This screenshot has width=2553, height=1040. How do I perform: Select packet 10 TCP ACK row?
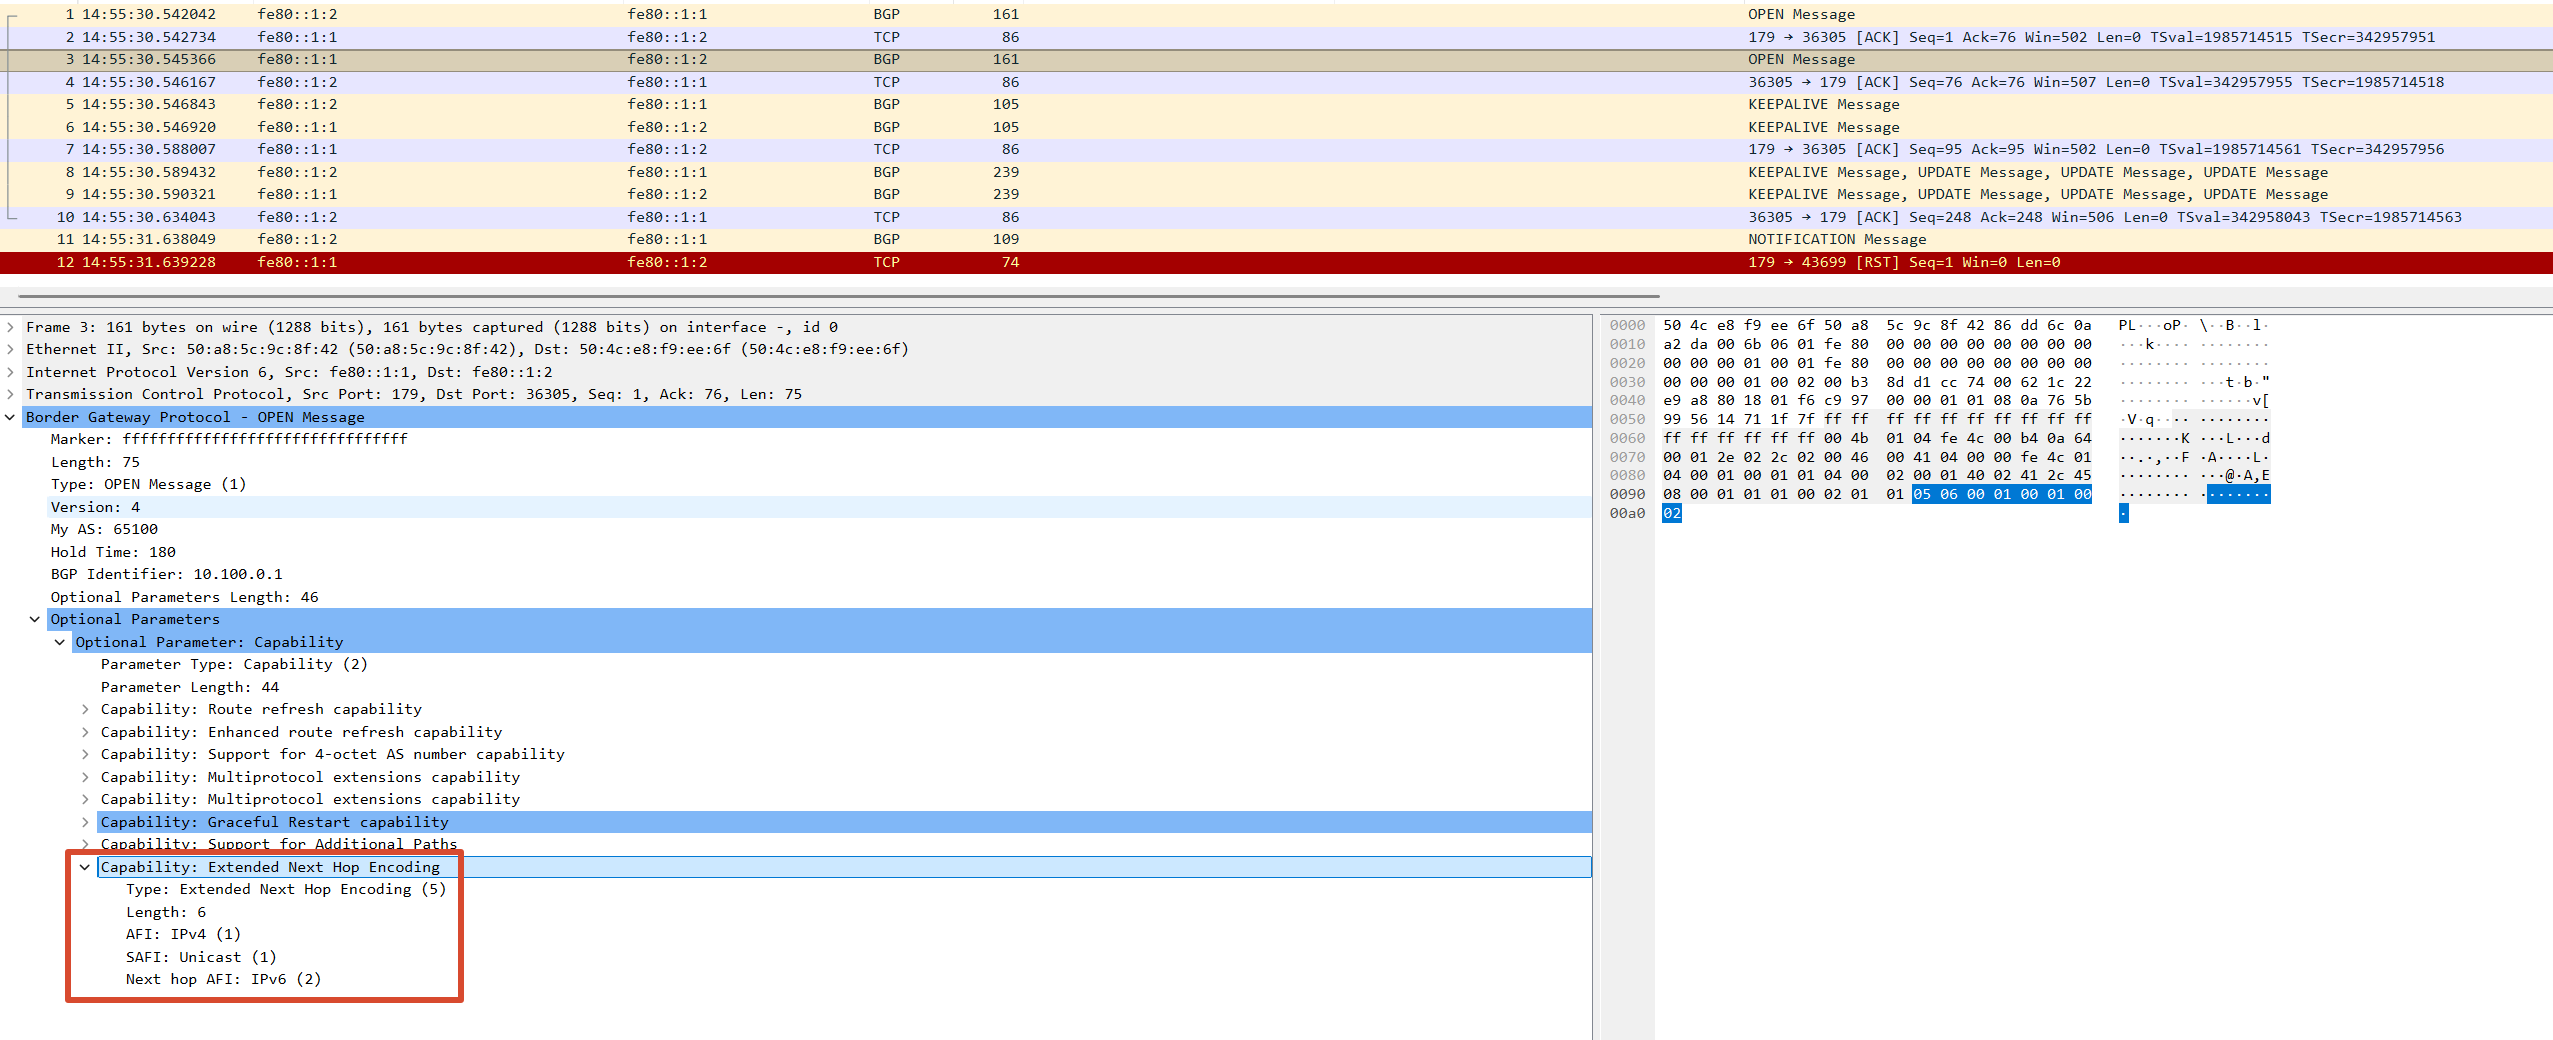(1276, 217)
